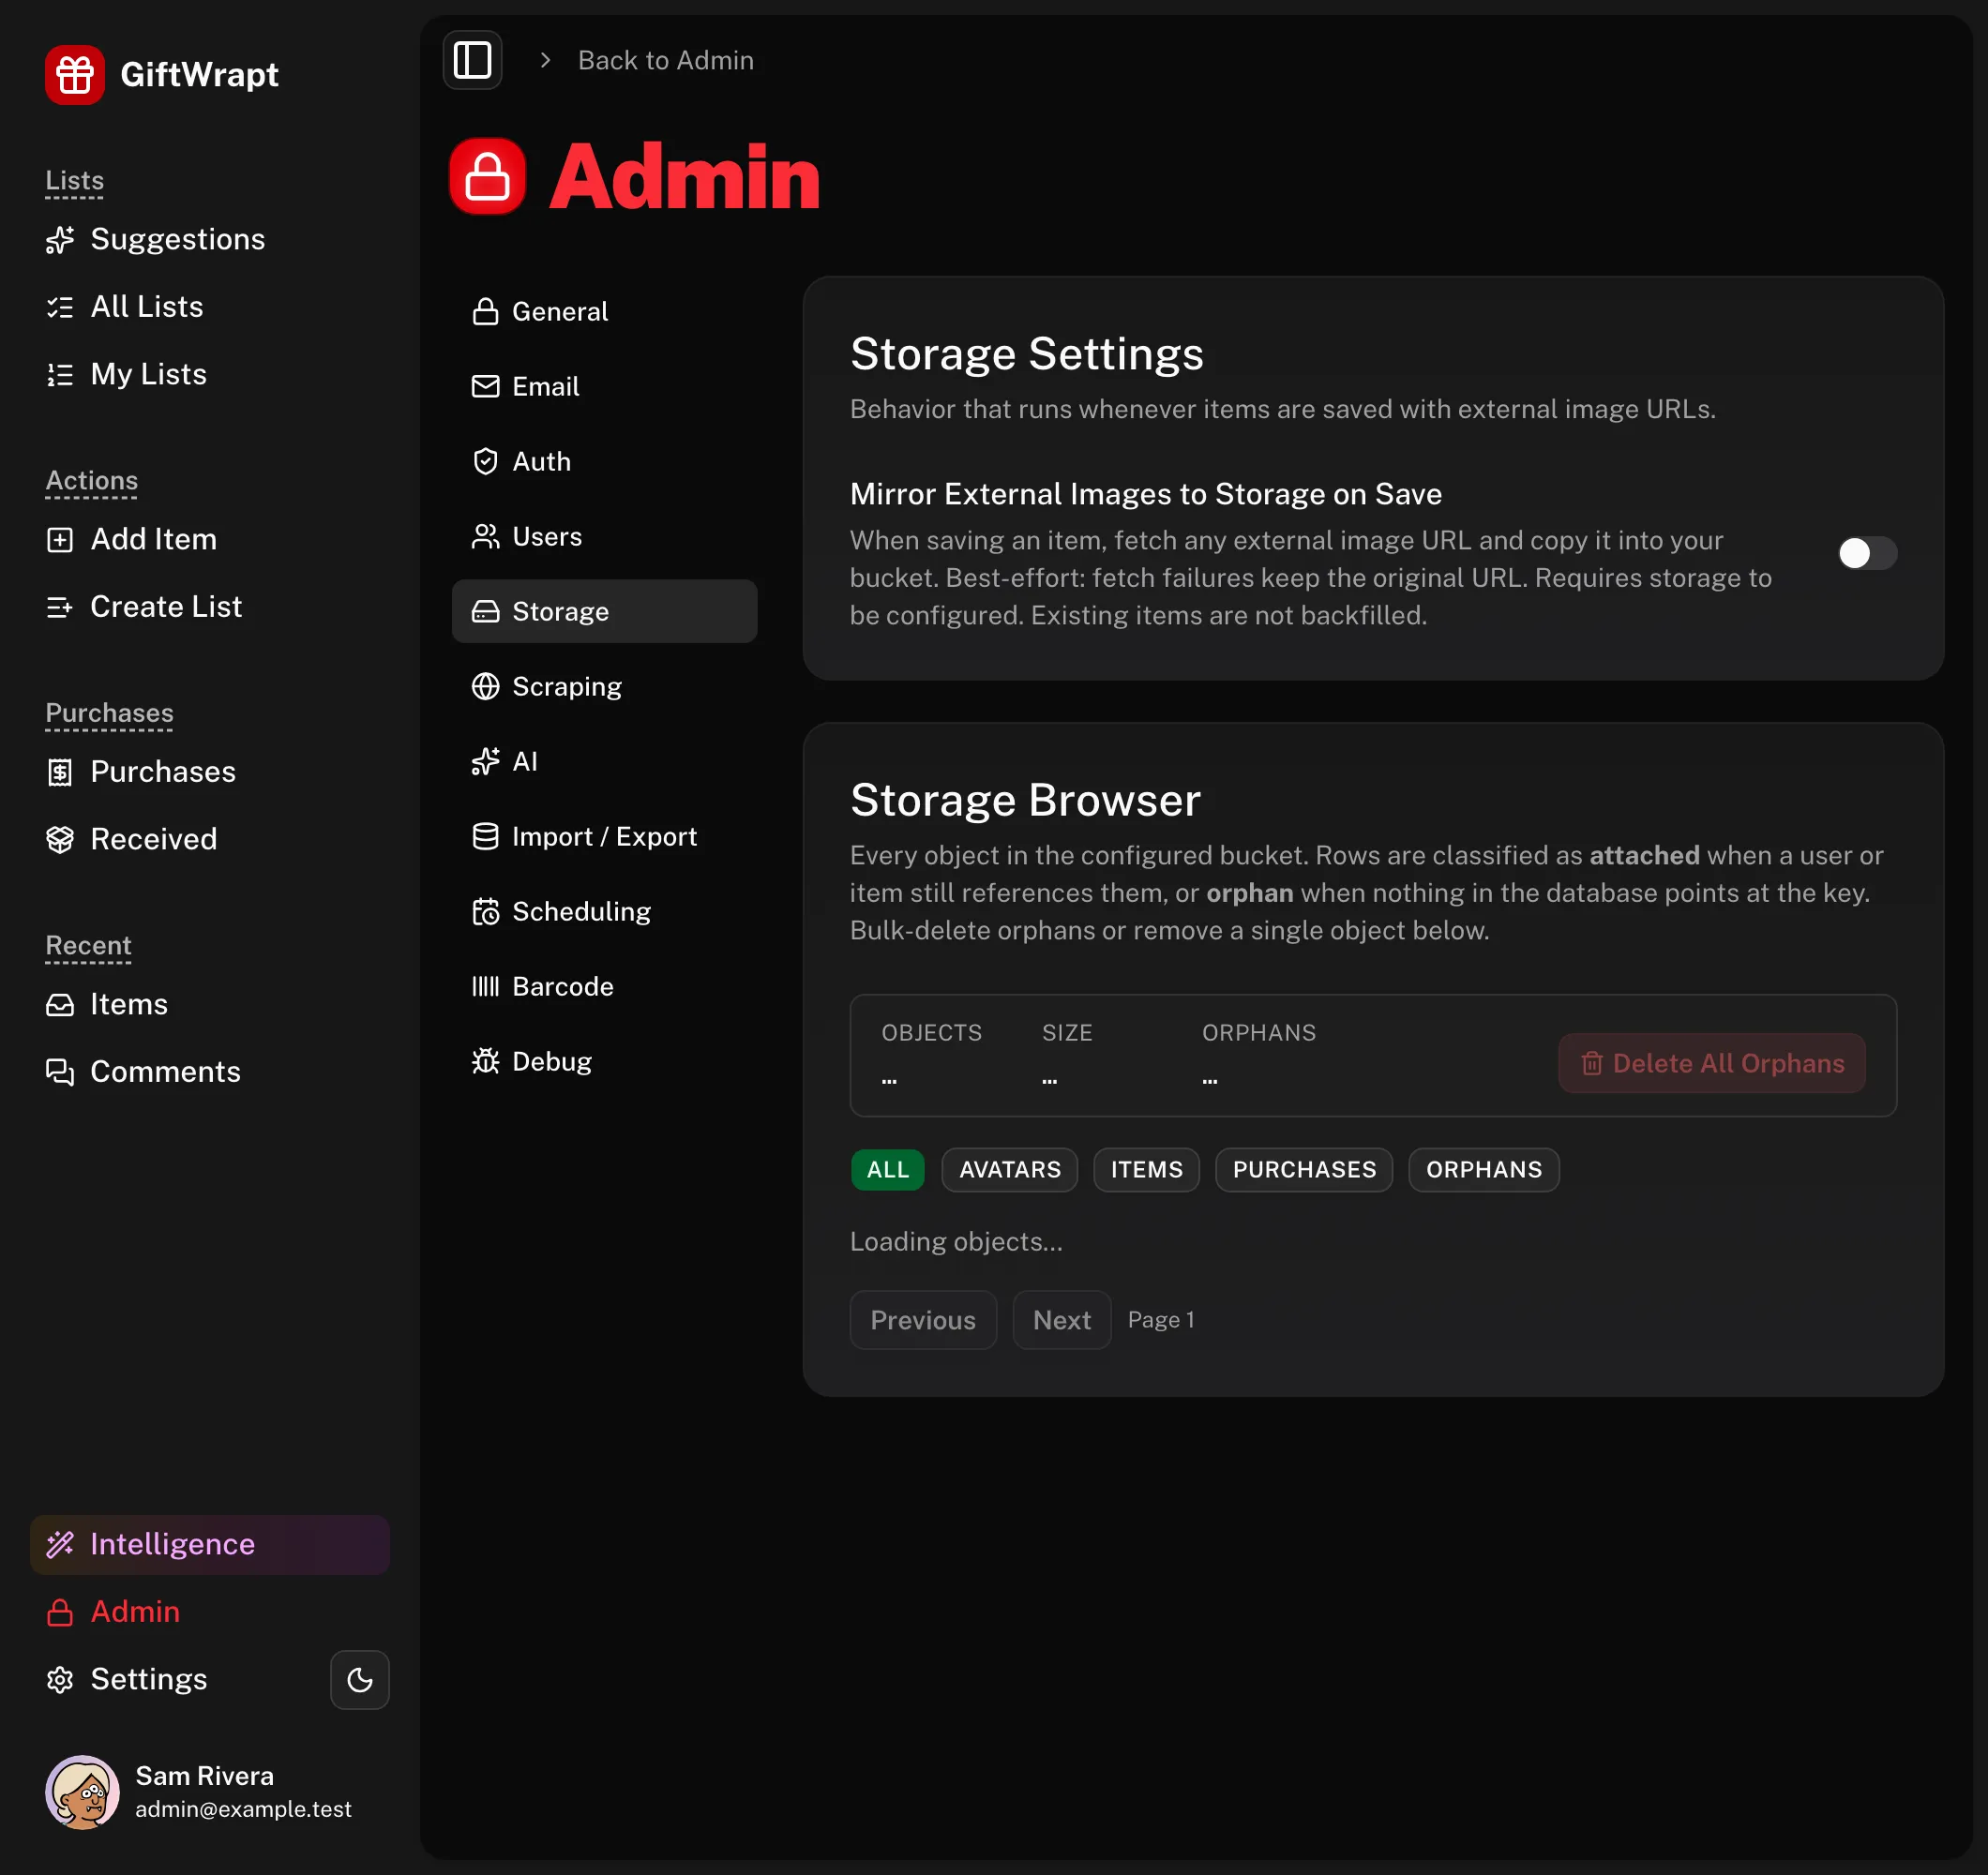Toggle the sidebar panel icon
The image size is (1988, 1875).
coord(472,60)
